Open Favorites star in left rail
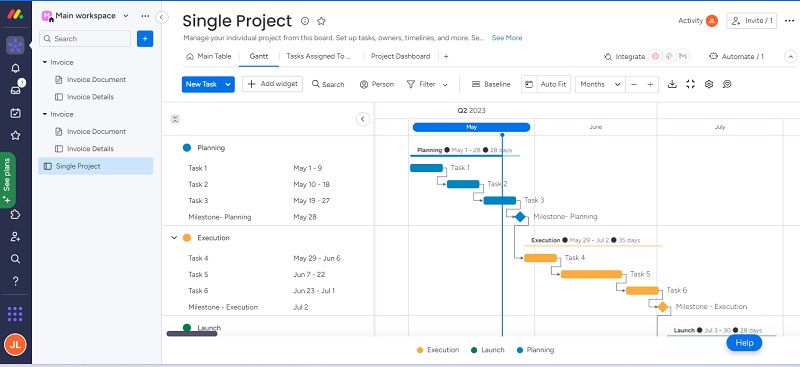 [x=15, y=135]
